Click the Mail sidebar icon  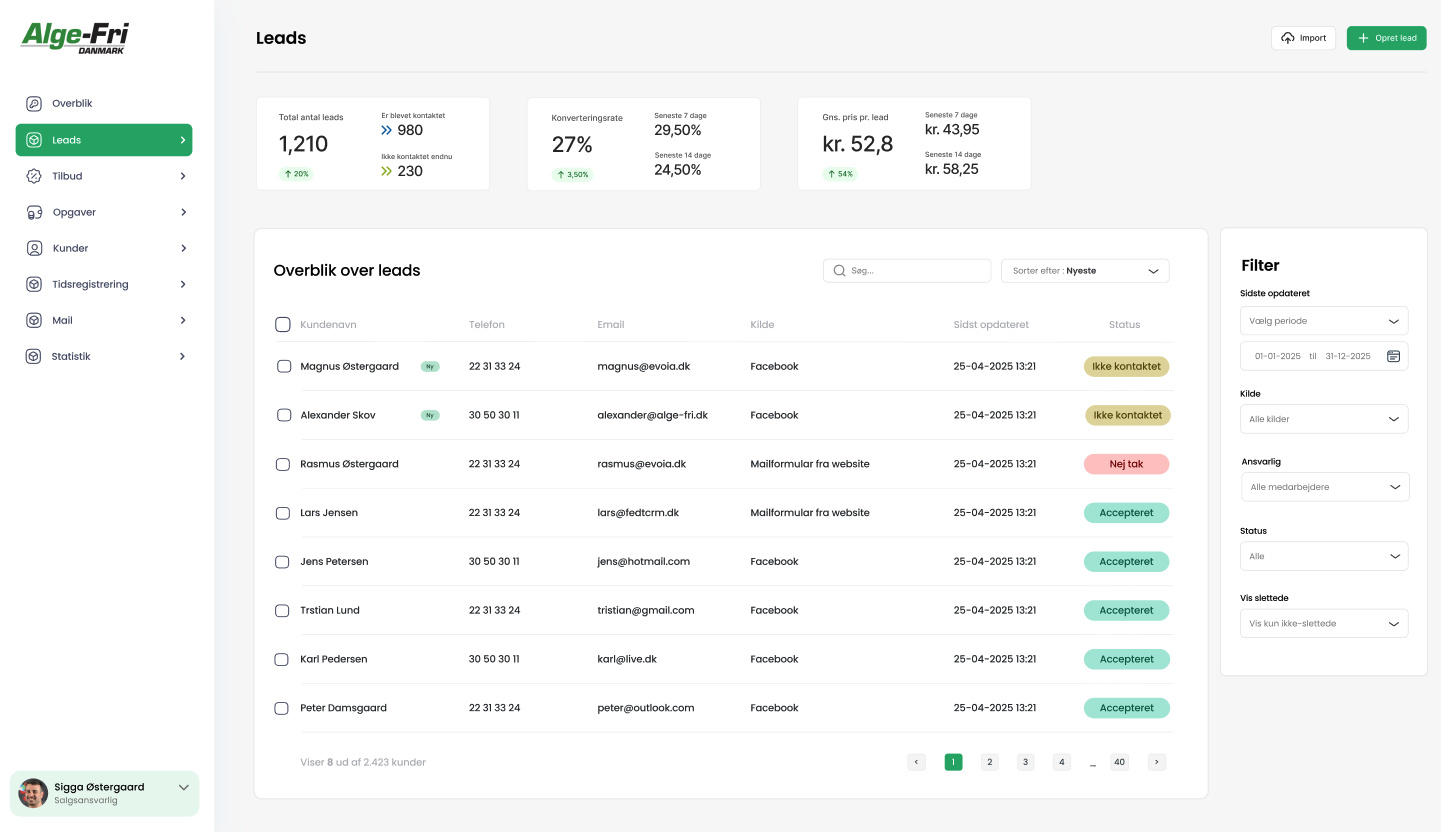point(34,320)
